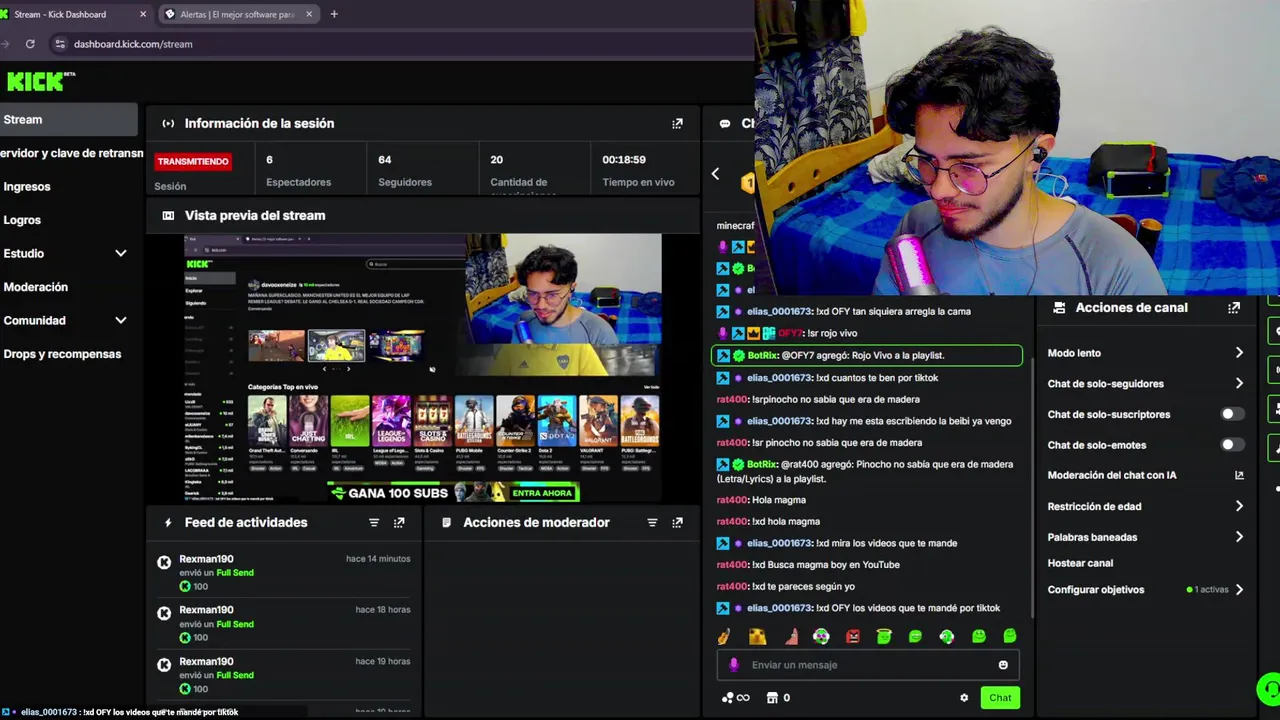Open Restricción de edad settings chevron
This screenshot has width=1280, height=720.
(x=1239, y=506)
